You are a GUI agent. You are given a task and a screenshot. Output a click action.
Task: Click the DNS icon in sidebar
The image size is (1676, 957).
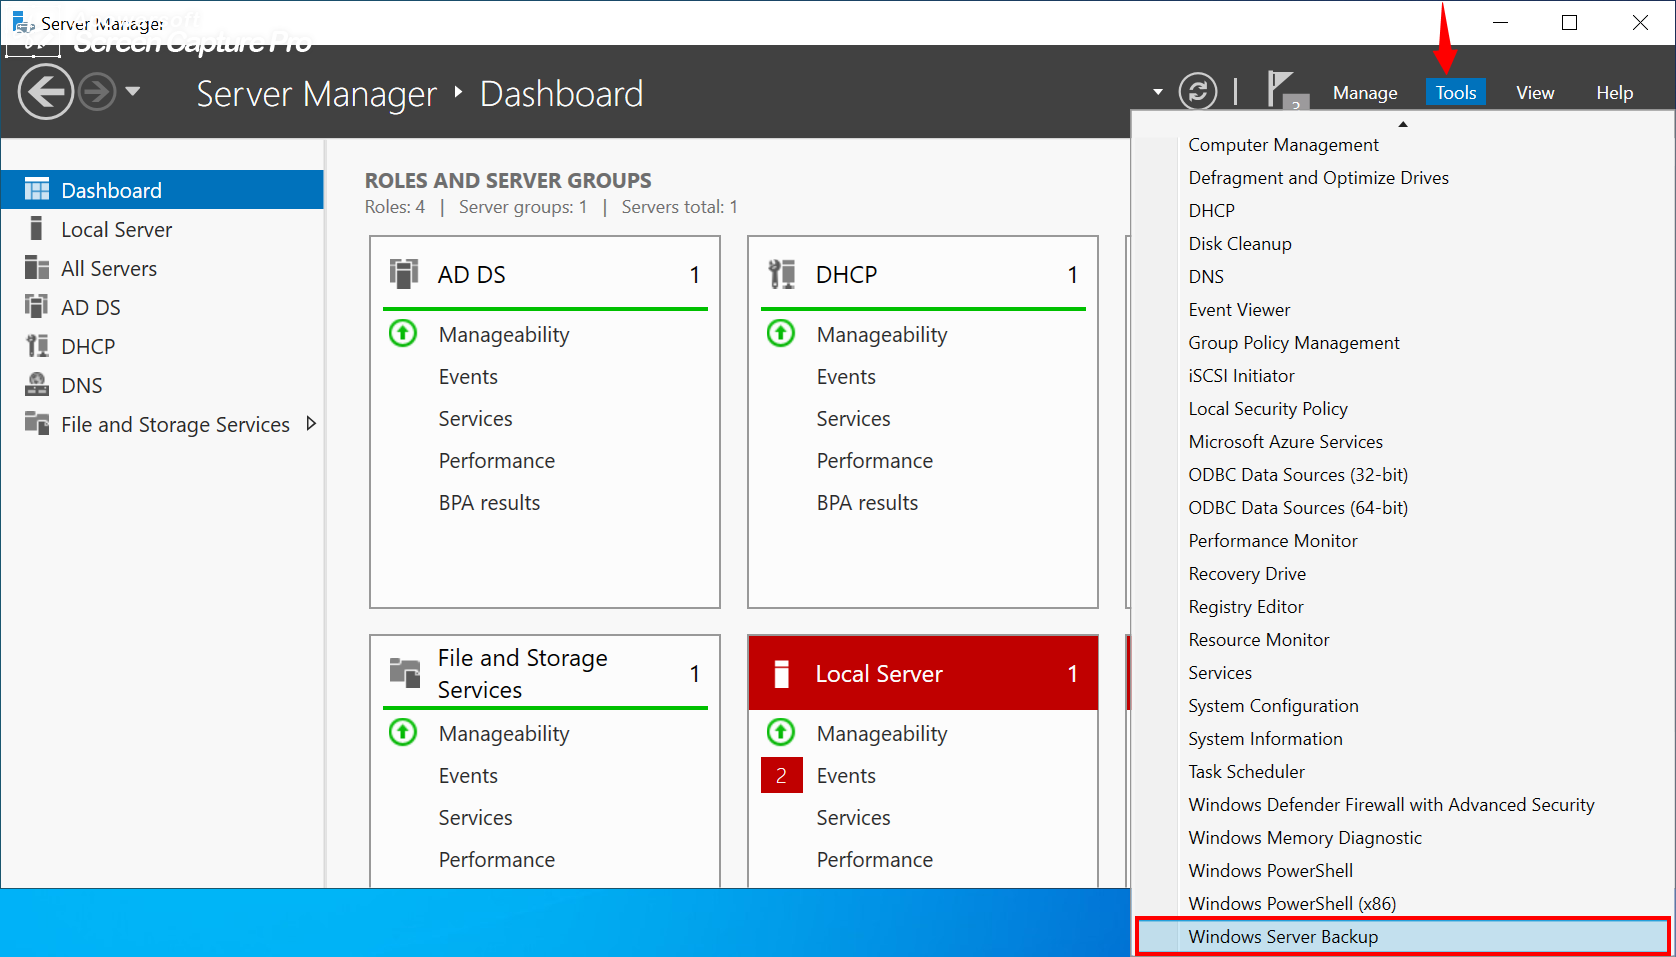tap(37, 385)
